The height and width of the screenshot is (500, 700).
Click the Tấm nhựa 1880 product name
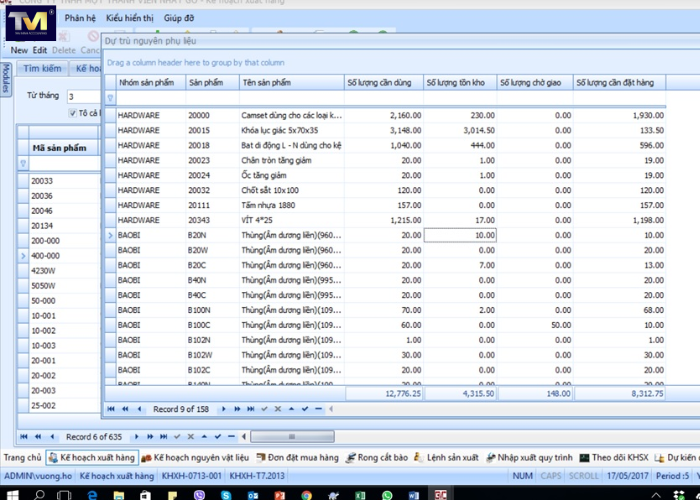pyautogui.click(x=268, y=205)
